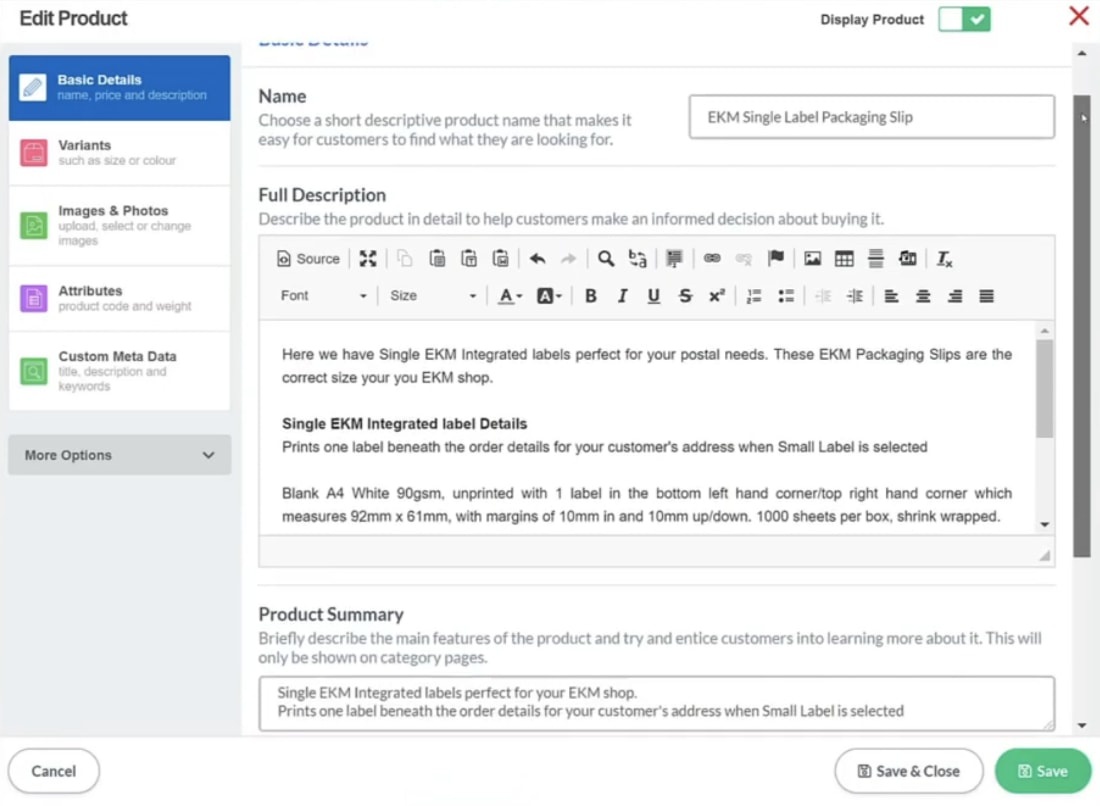Viewport: 1100px width, 806px height.
Task: Center align the text
Action: click(x=923, y=296)
